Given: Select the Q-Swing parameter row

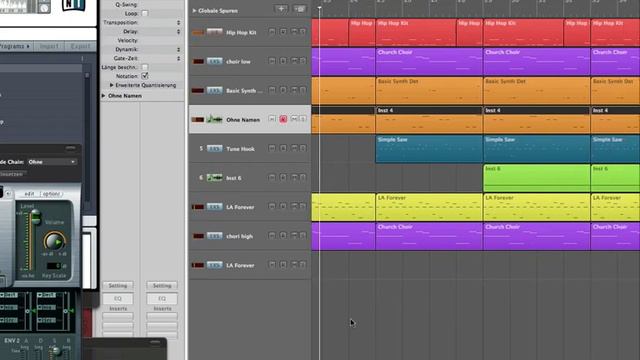Looking at the screenshot, I should tap(142, 4).
